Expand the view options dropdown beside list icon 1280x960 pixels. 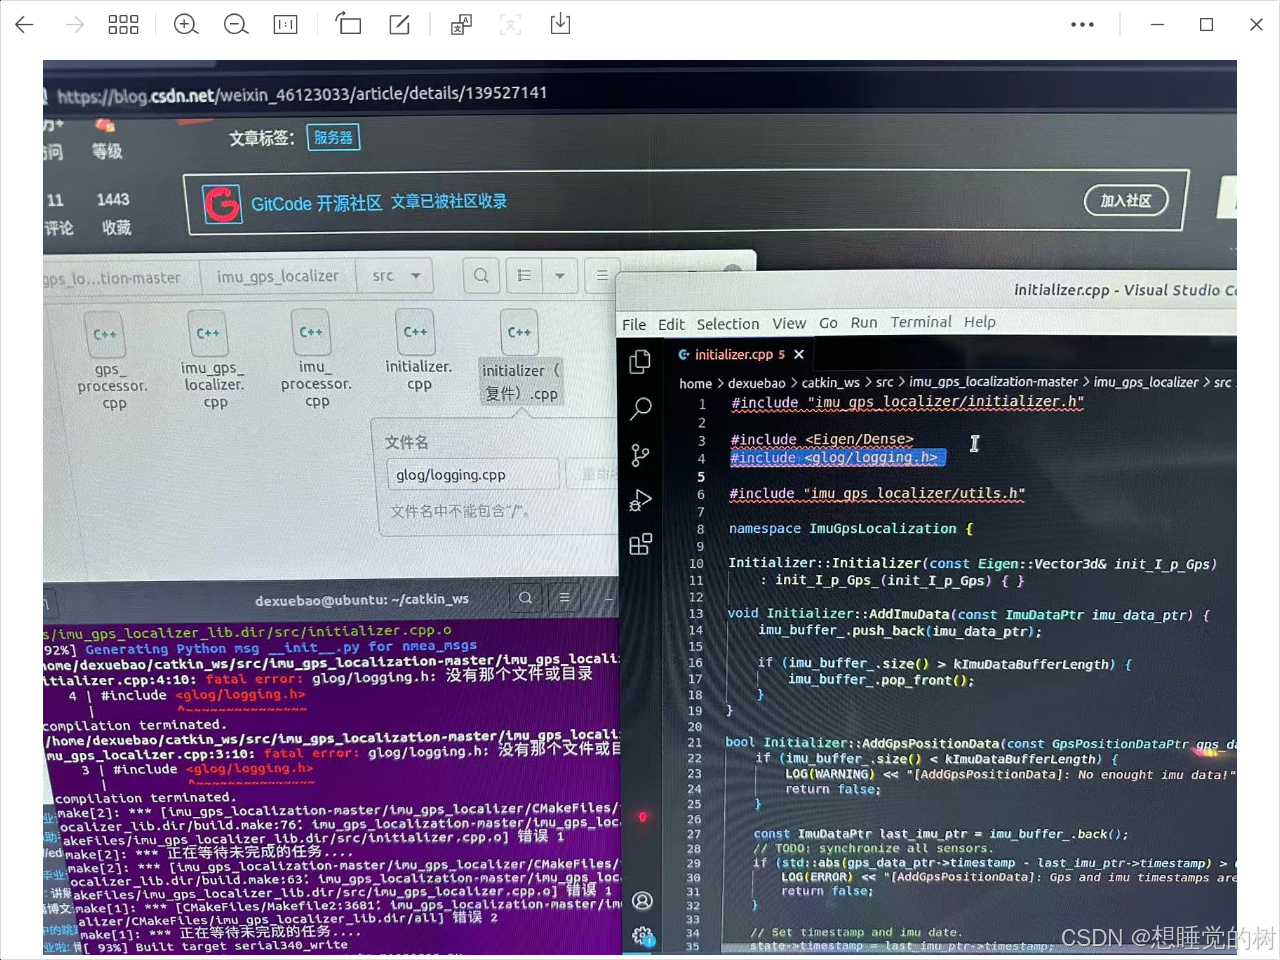(x=559, y=276)
